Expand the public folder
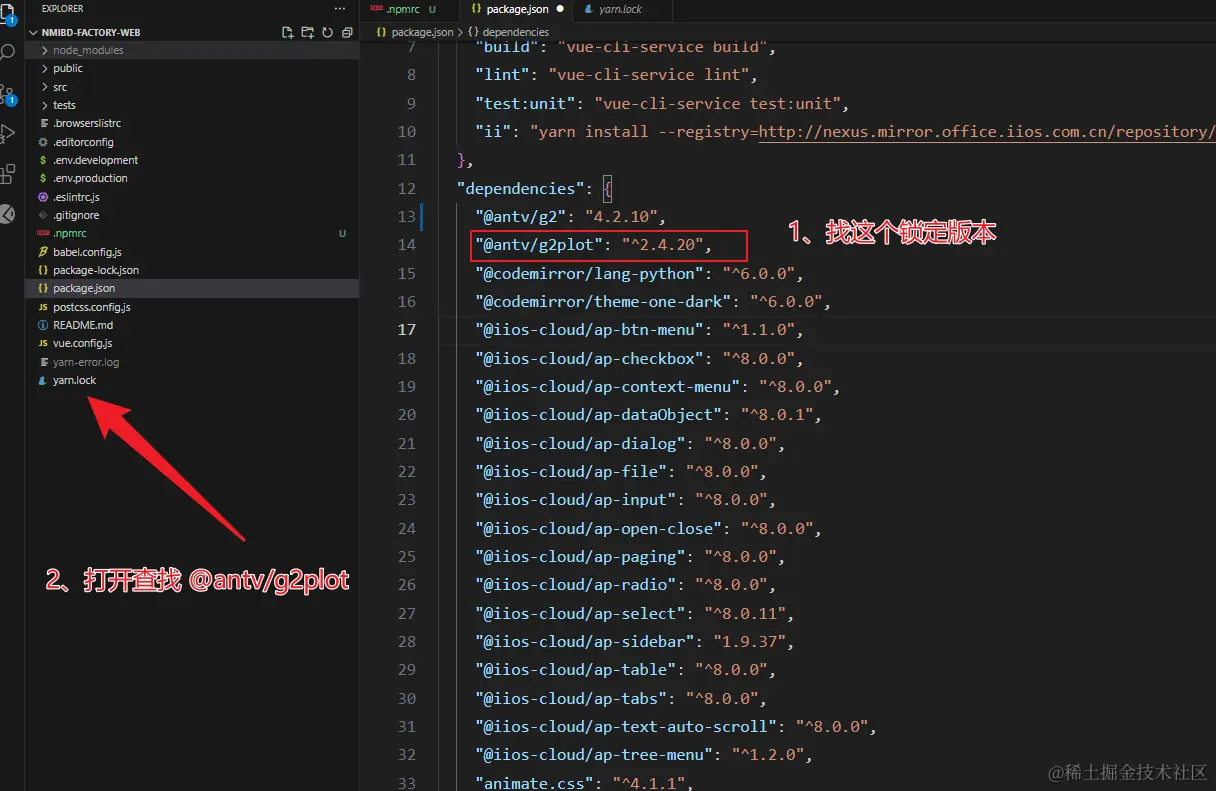This screenshot has height=791, width=1216. [x=192, y=68]
